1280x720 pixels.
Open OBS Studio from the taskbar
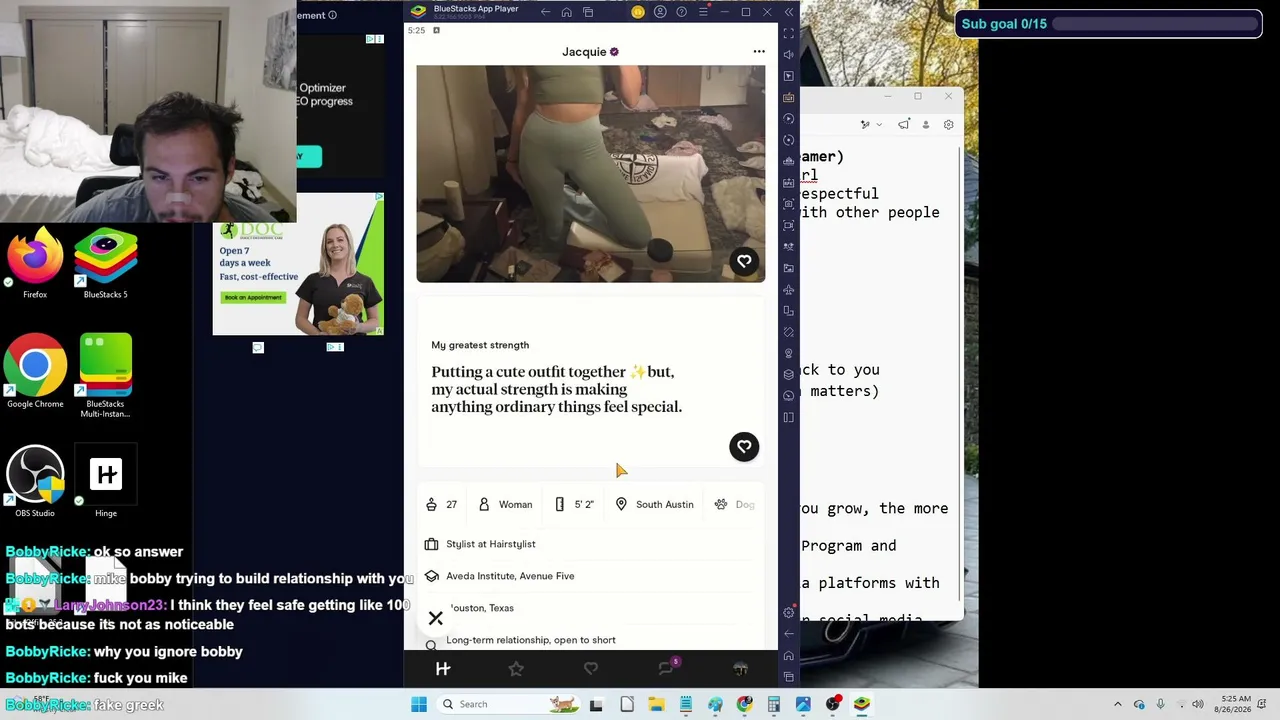click(833, 704)
